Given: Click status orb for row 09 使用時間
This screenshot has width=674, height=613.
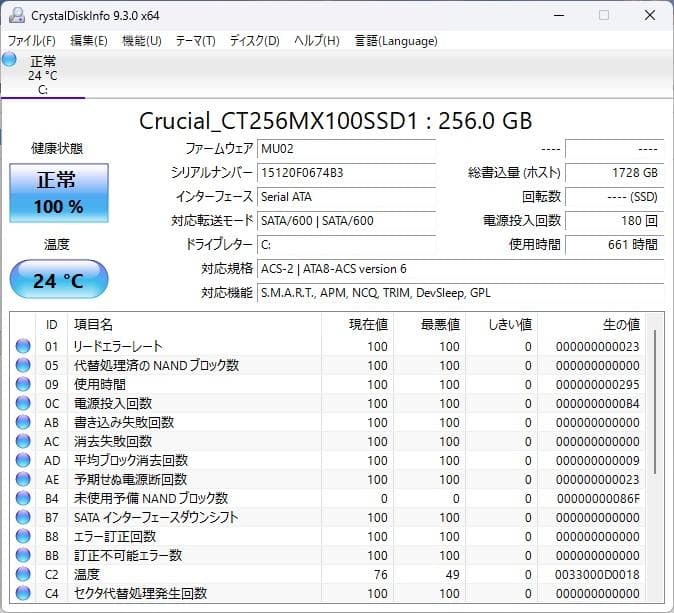Looking at the screenshot, I should pos(23,384).
